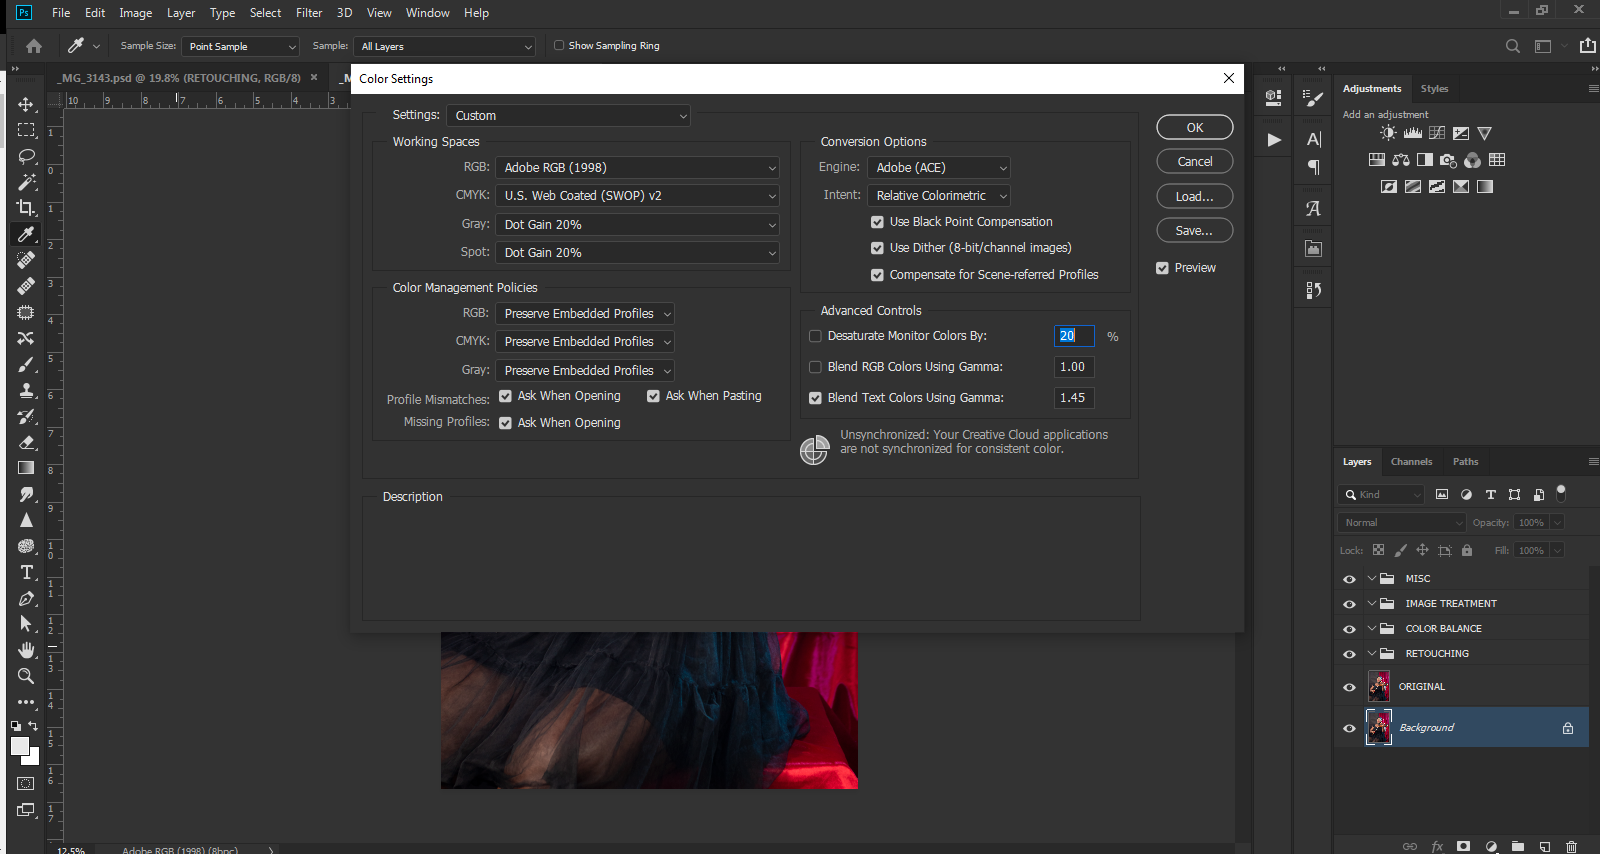Toggle Missing Profiles Ask When Opening
Viewport: 1600px width, 854px height.
(505, 423)
